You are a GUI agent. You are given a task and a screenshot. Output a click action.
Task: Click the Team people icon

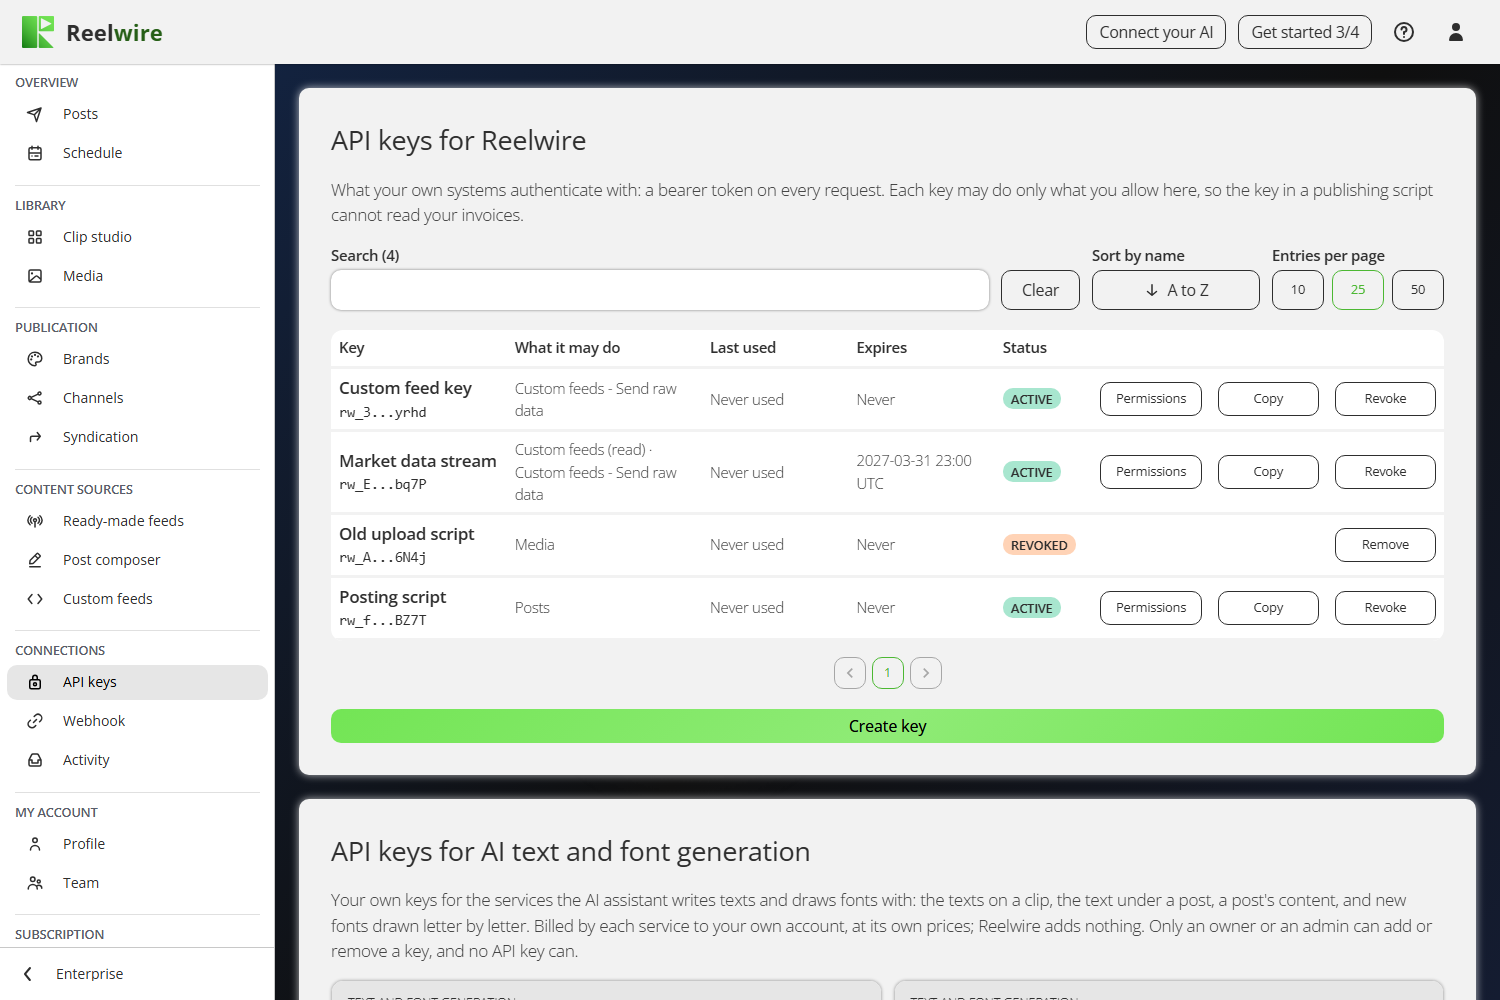[35, 883]
